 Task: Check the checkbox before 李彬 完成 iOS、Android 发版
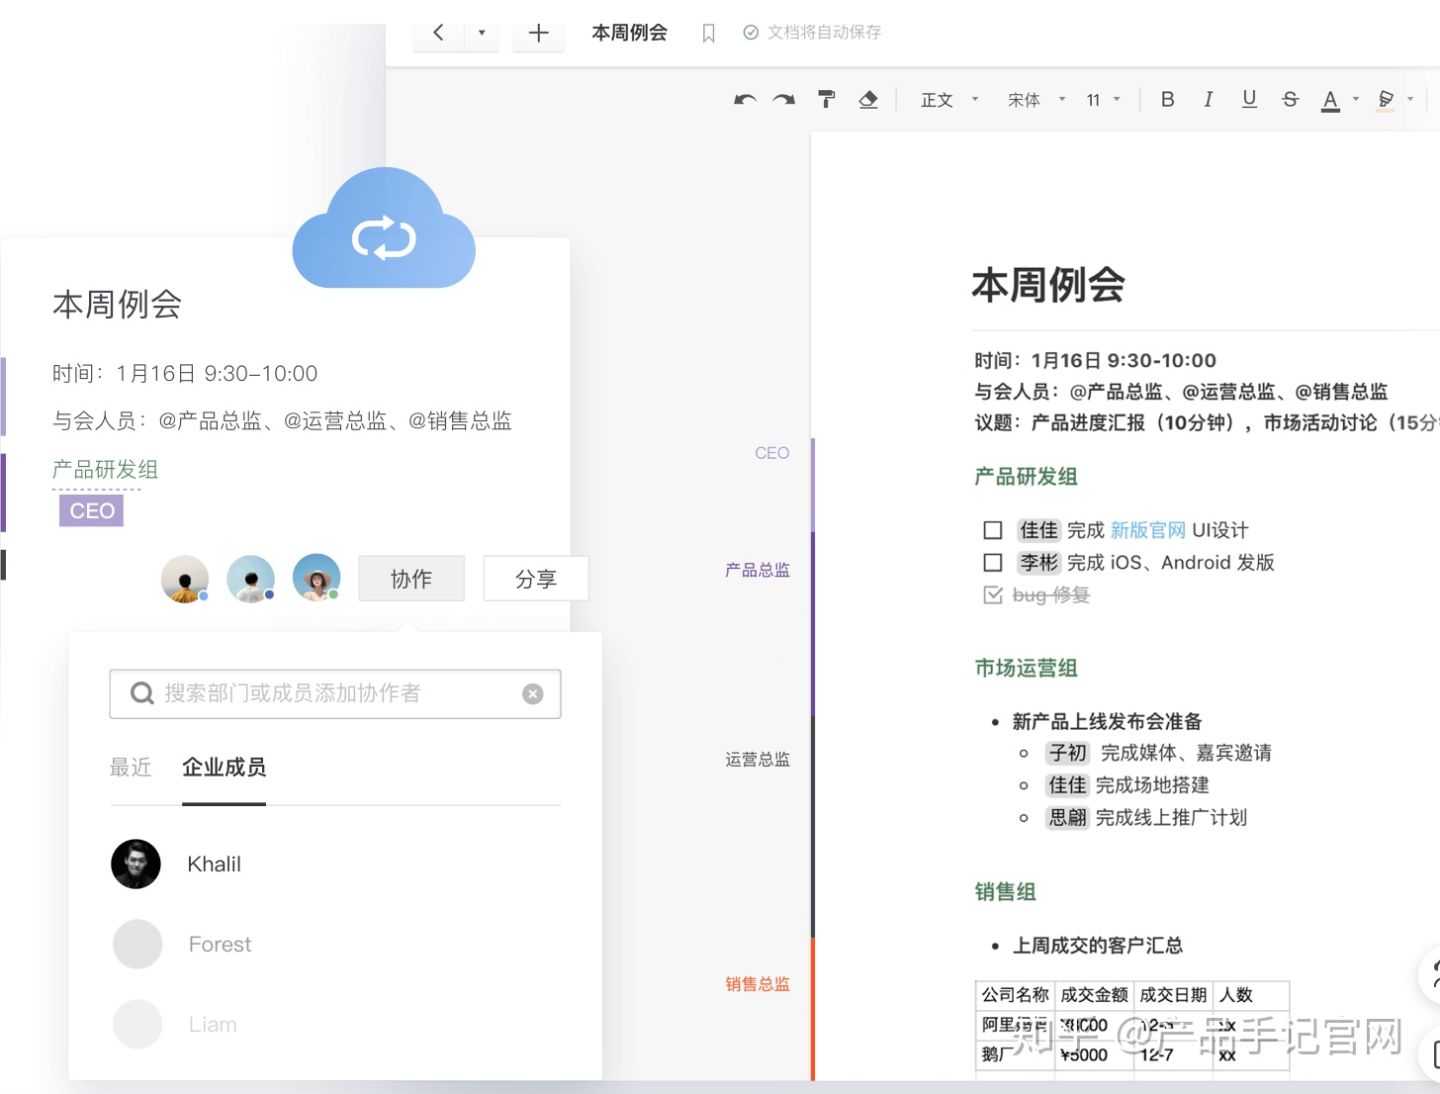tap(993, 562)
